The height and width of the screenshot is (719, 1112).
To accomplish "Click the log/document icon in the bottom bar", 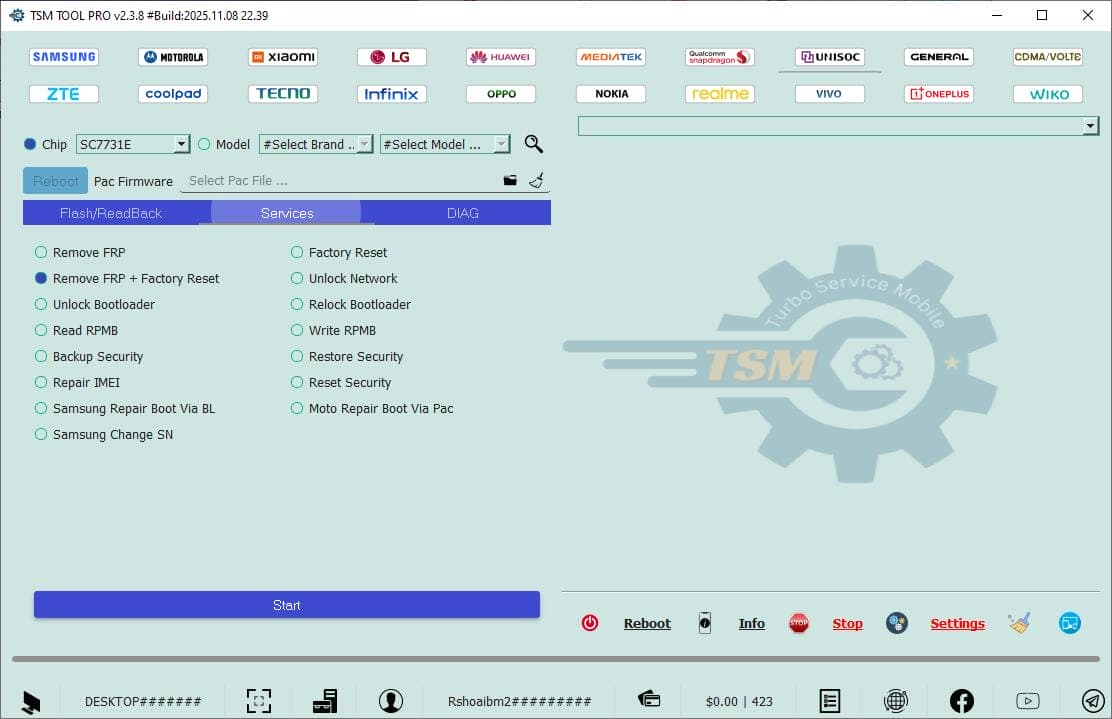I will 829,700.
